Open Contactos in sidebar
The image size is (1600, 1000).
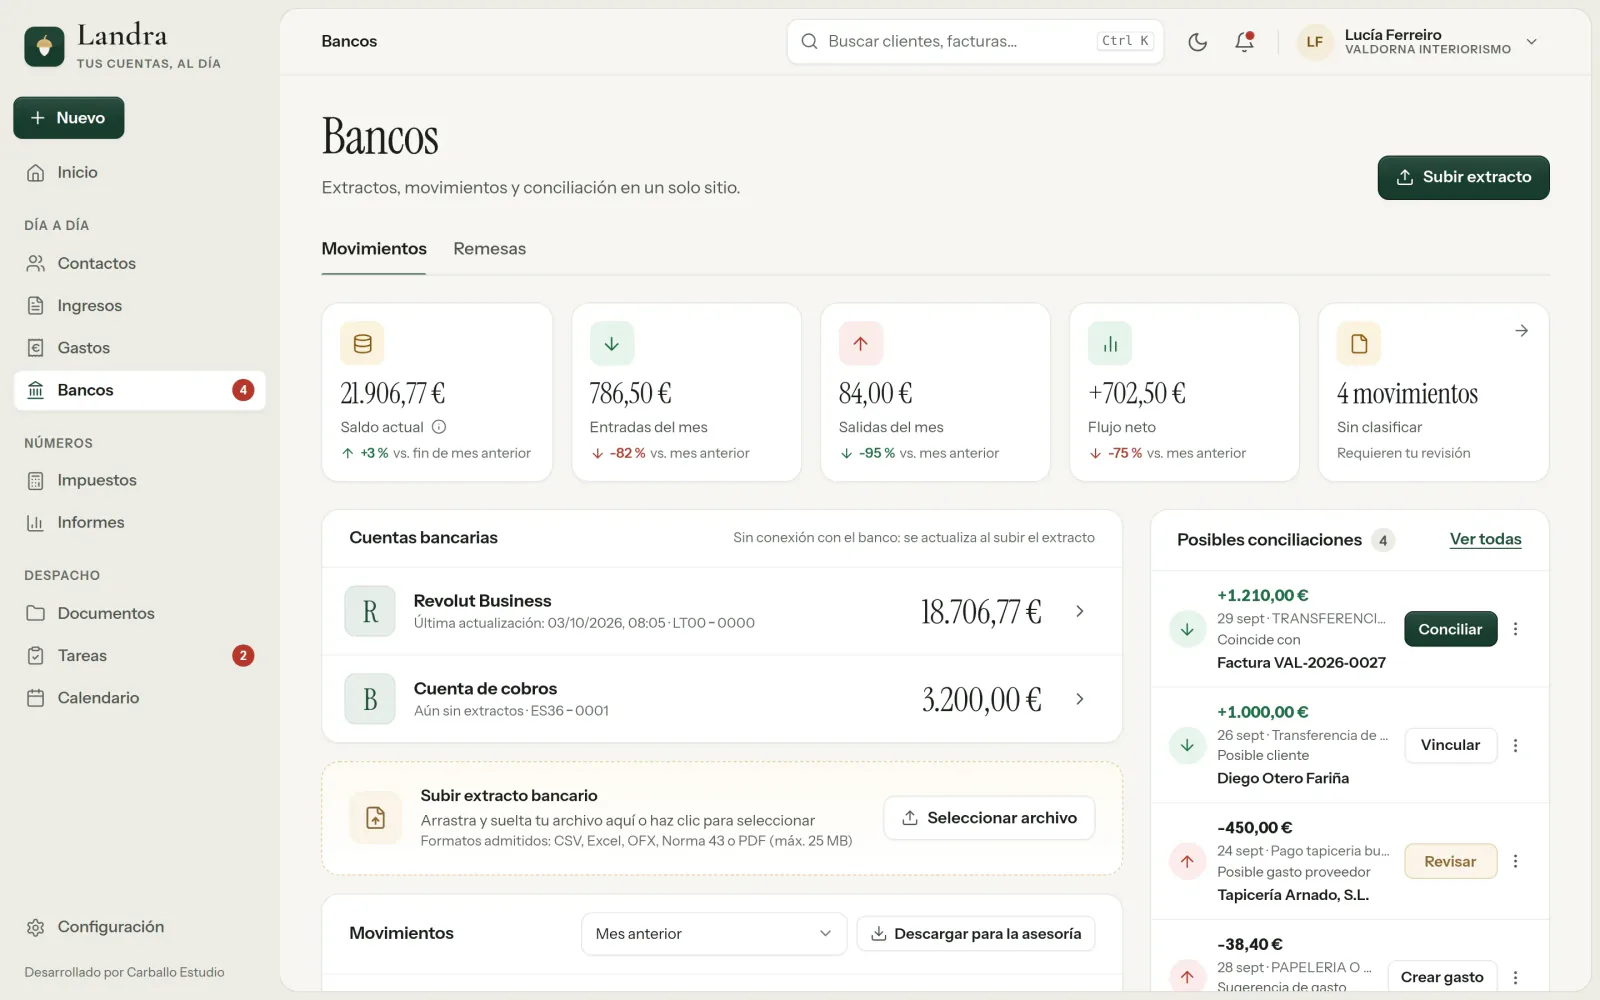(x=139, y=264)
